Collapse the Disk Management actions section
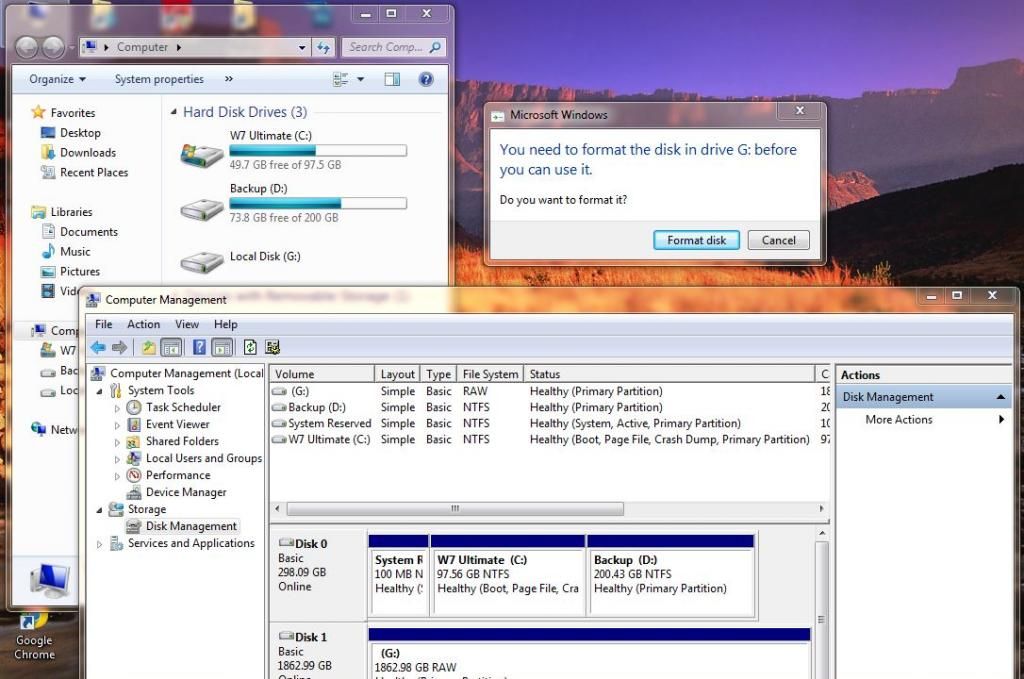 1000,397
